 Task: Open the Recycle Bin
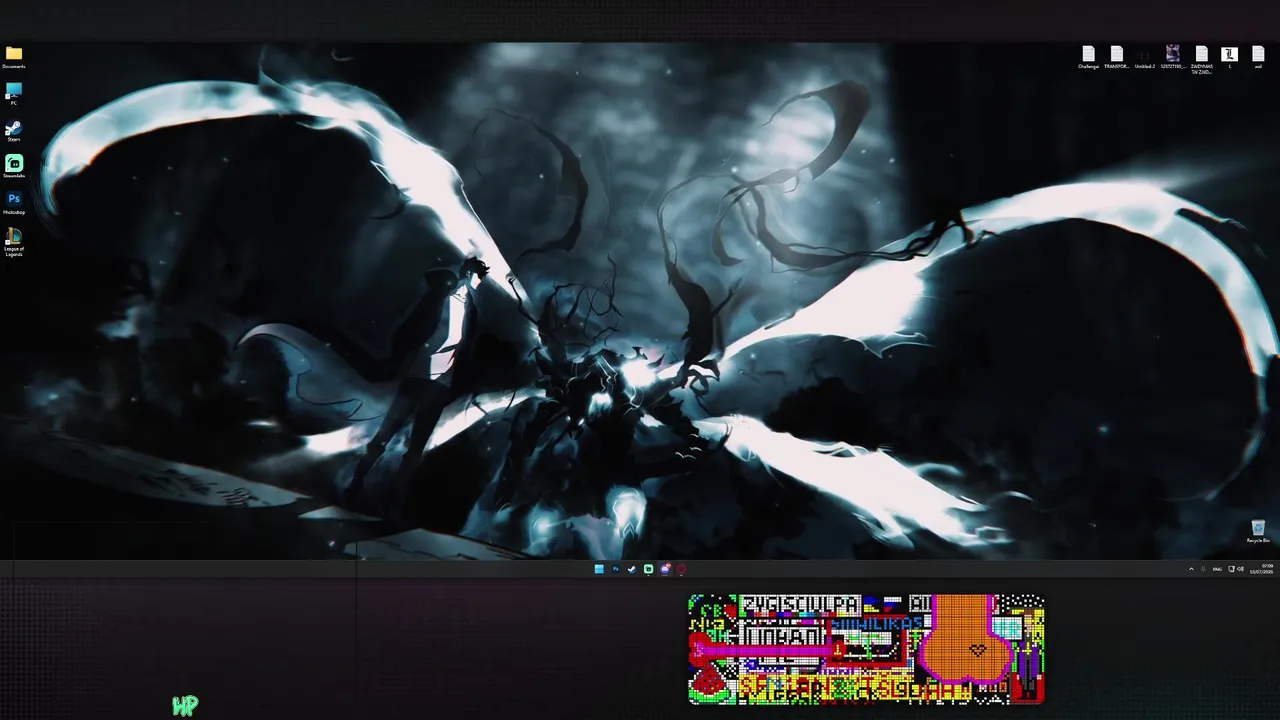1258,531
